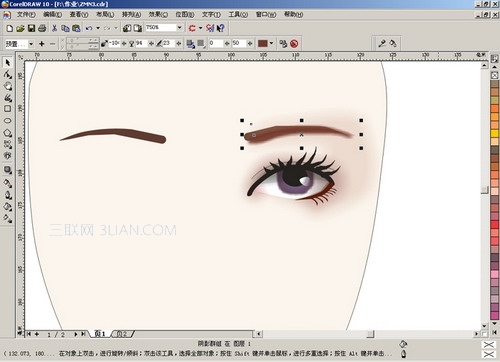This screenshot has height=362, width=500.
Task: Click the Save floppy disk icon
Action: [31, 28]
